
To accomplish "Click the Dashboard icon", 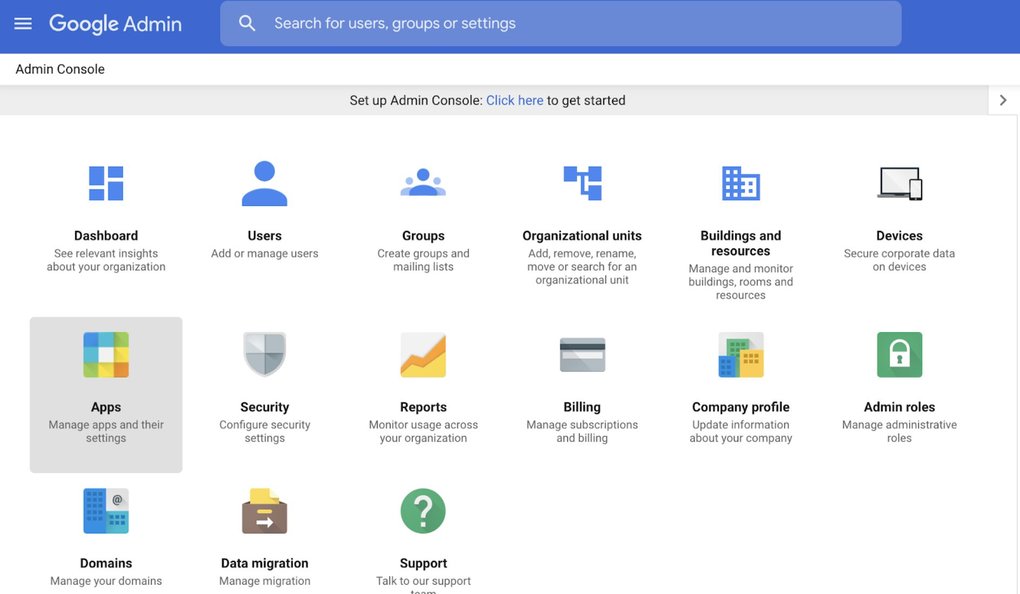I will pos(106,183).
